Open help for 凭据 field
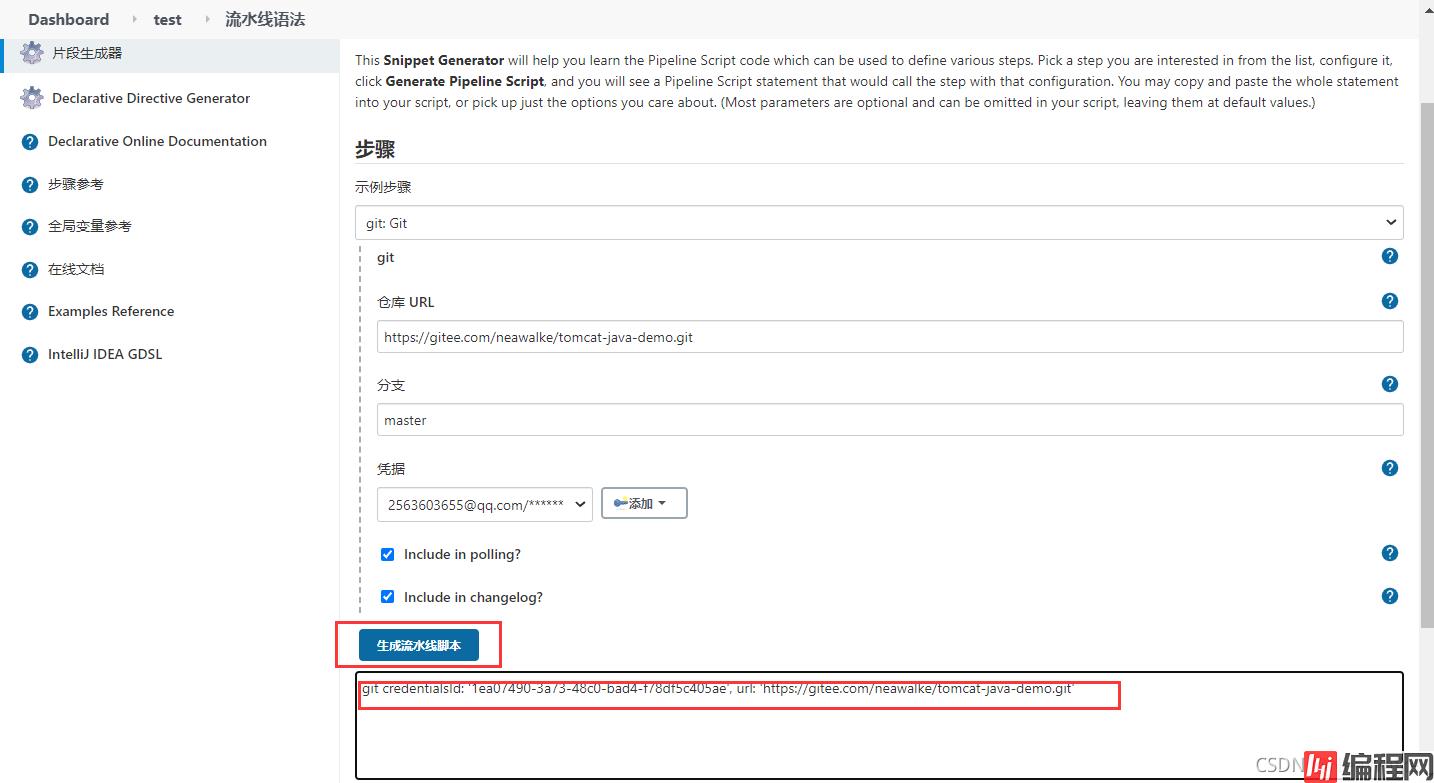 coord(1389,468)
